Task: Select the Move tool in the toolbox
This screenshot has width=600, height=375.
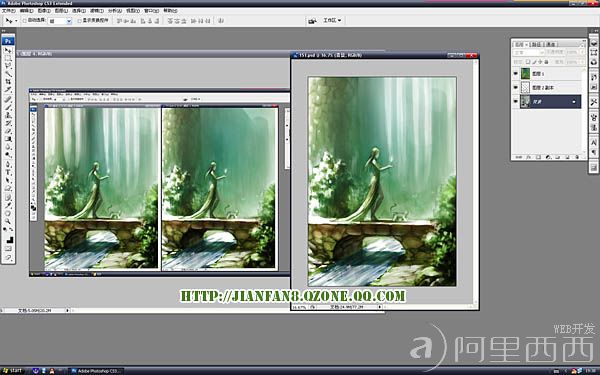Action: point(8,51)
